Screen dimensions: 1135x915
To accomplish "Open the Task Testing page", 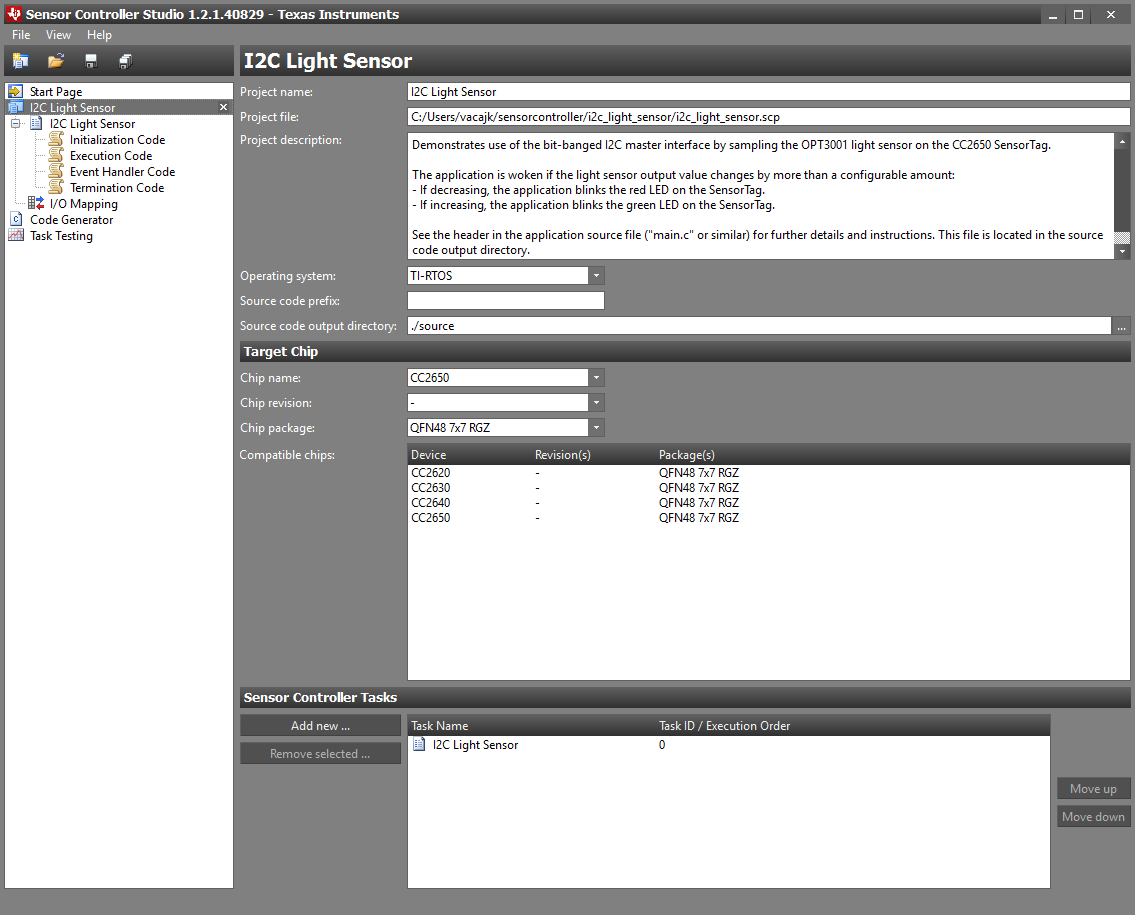I will click(61, 235).
